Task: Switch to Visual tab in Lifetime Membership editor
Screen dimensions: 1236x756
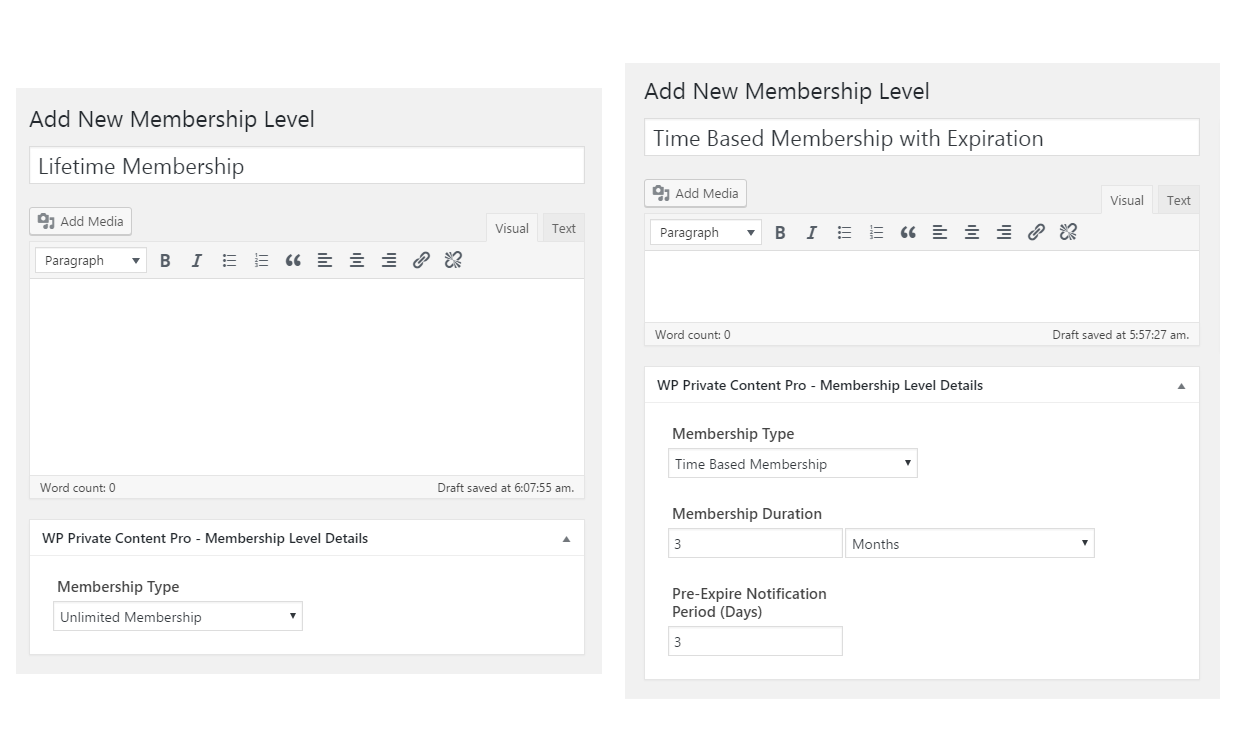Action: point(512,228)
